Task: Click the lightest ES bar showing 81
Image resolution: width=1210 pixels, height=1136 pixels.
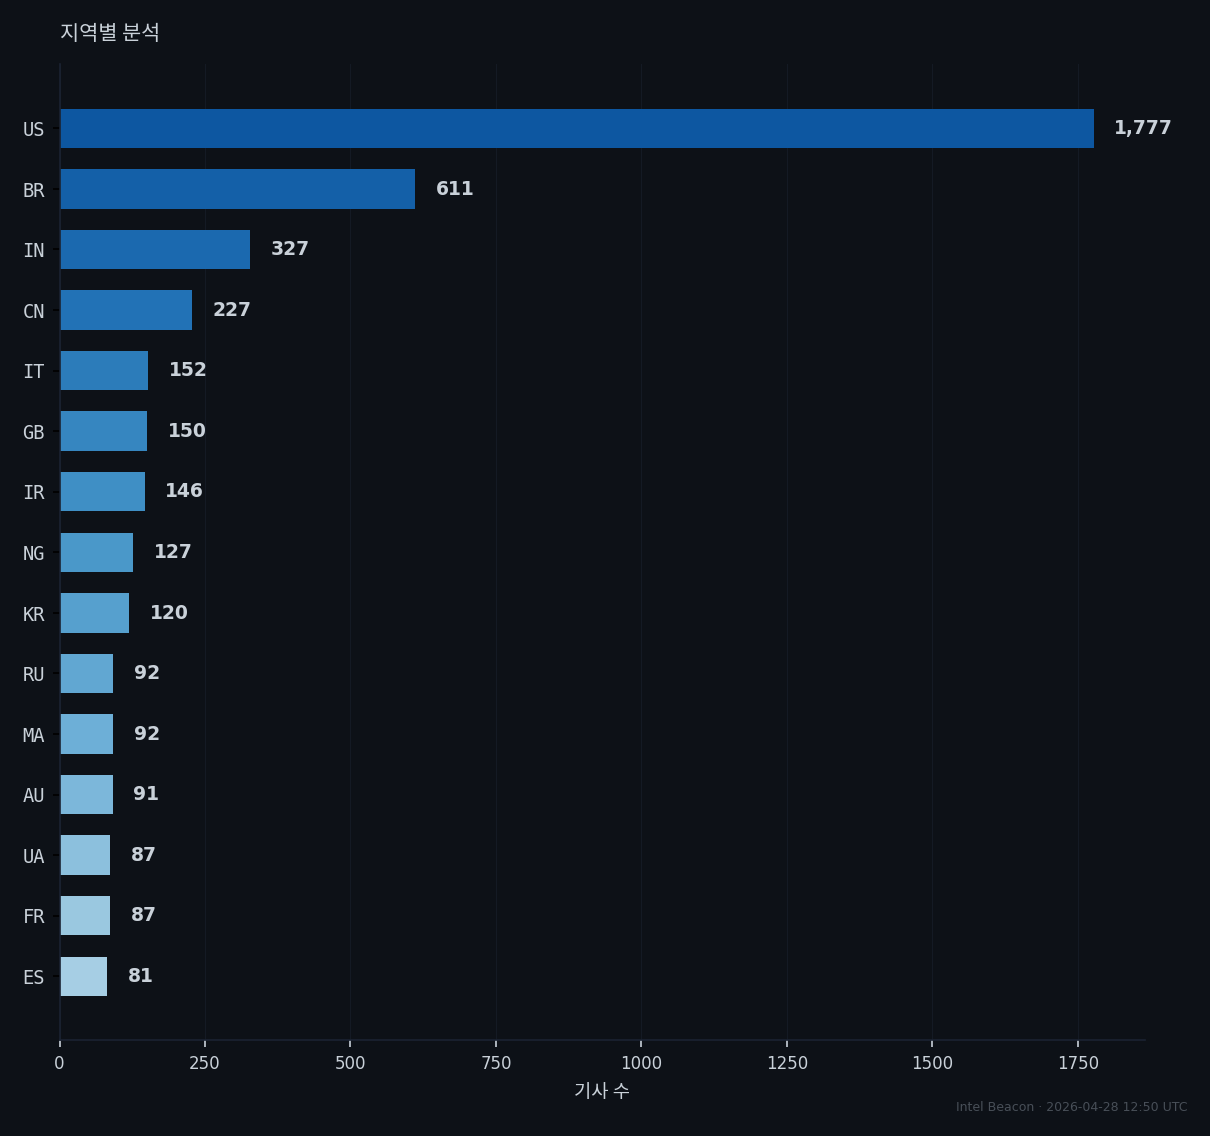Action: pos(84,976)
